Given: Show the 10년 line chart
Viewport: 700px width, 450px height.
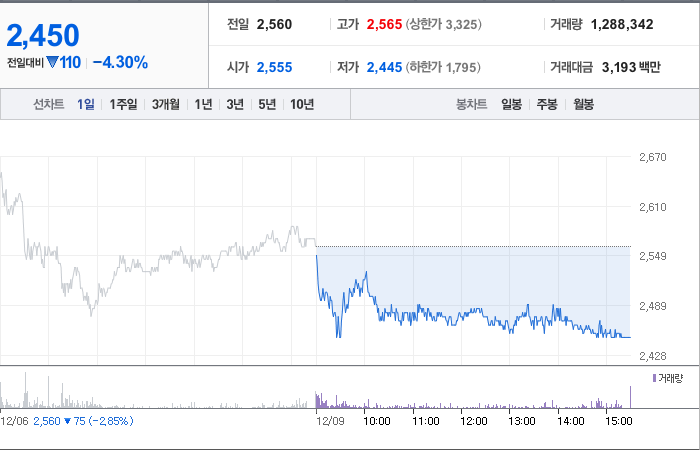Looking at the screenshot, I should click(302, 104).
